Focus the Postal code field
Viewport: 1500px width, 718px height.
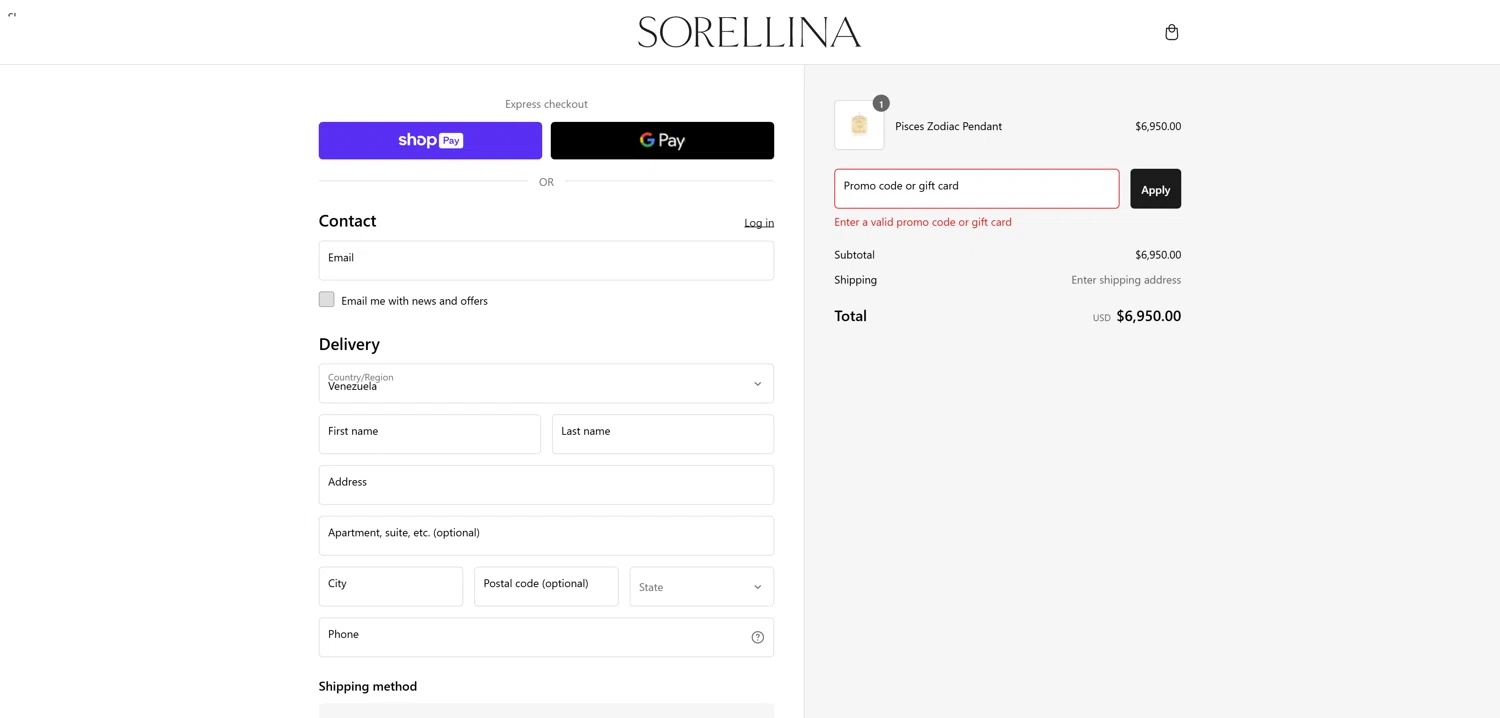(x=546, y=587)
